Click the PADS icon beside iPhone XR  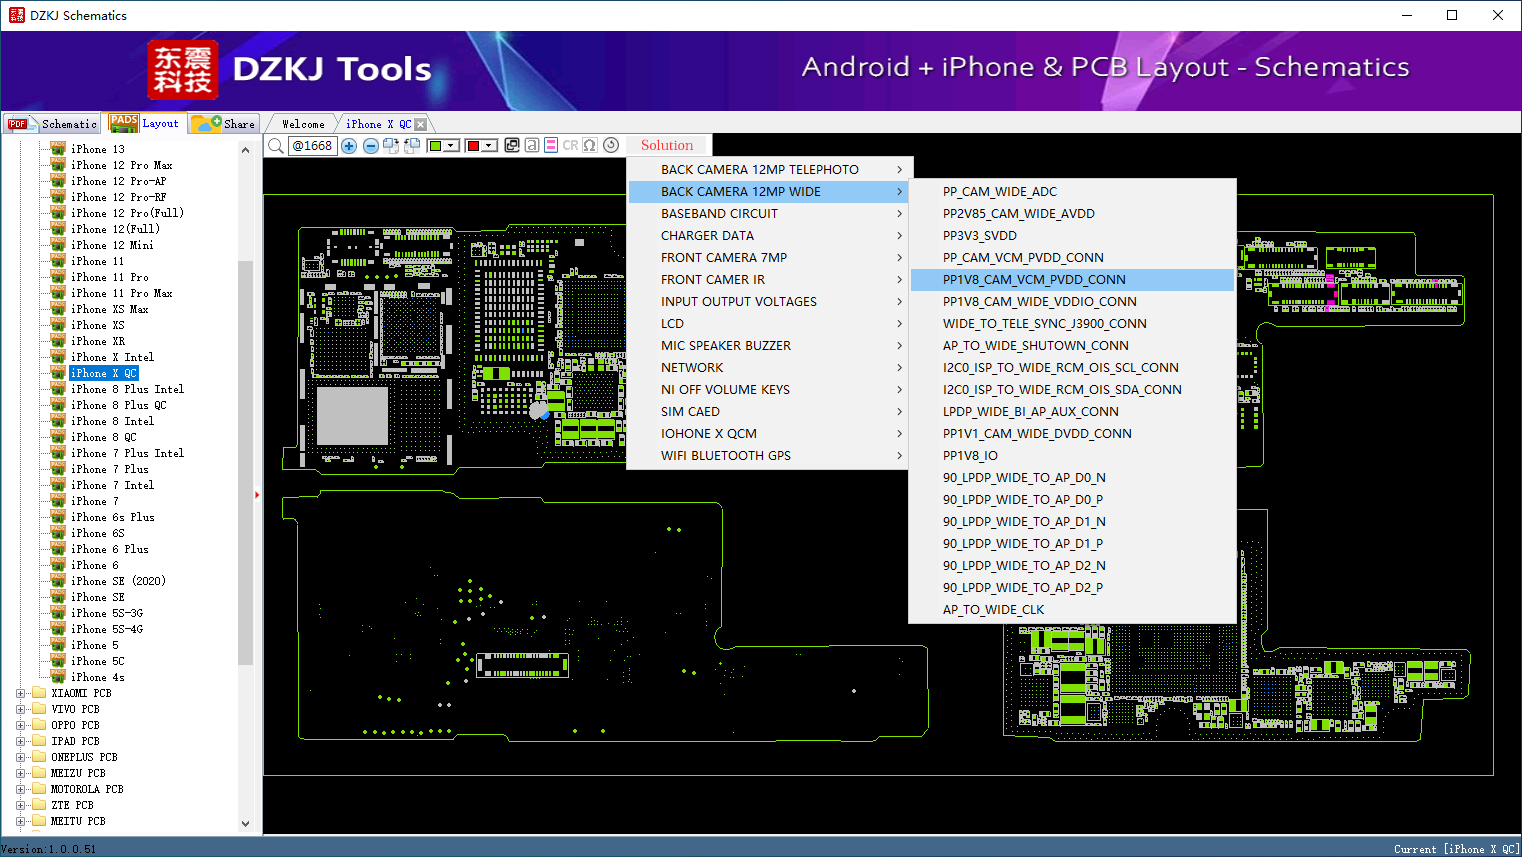pyautogui.click(x=58, y=341)
